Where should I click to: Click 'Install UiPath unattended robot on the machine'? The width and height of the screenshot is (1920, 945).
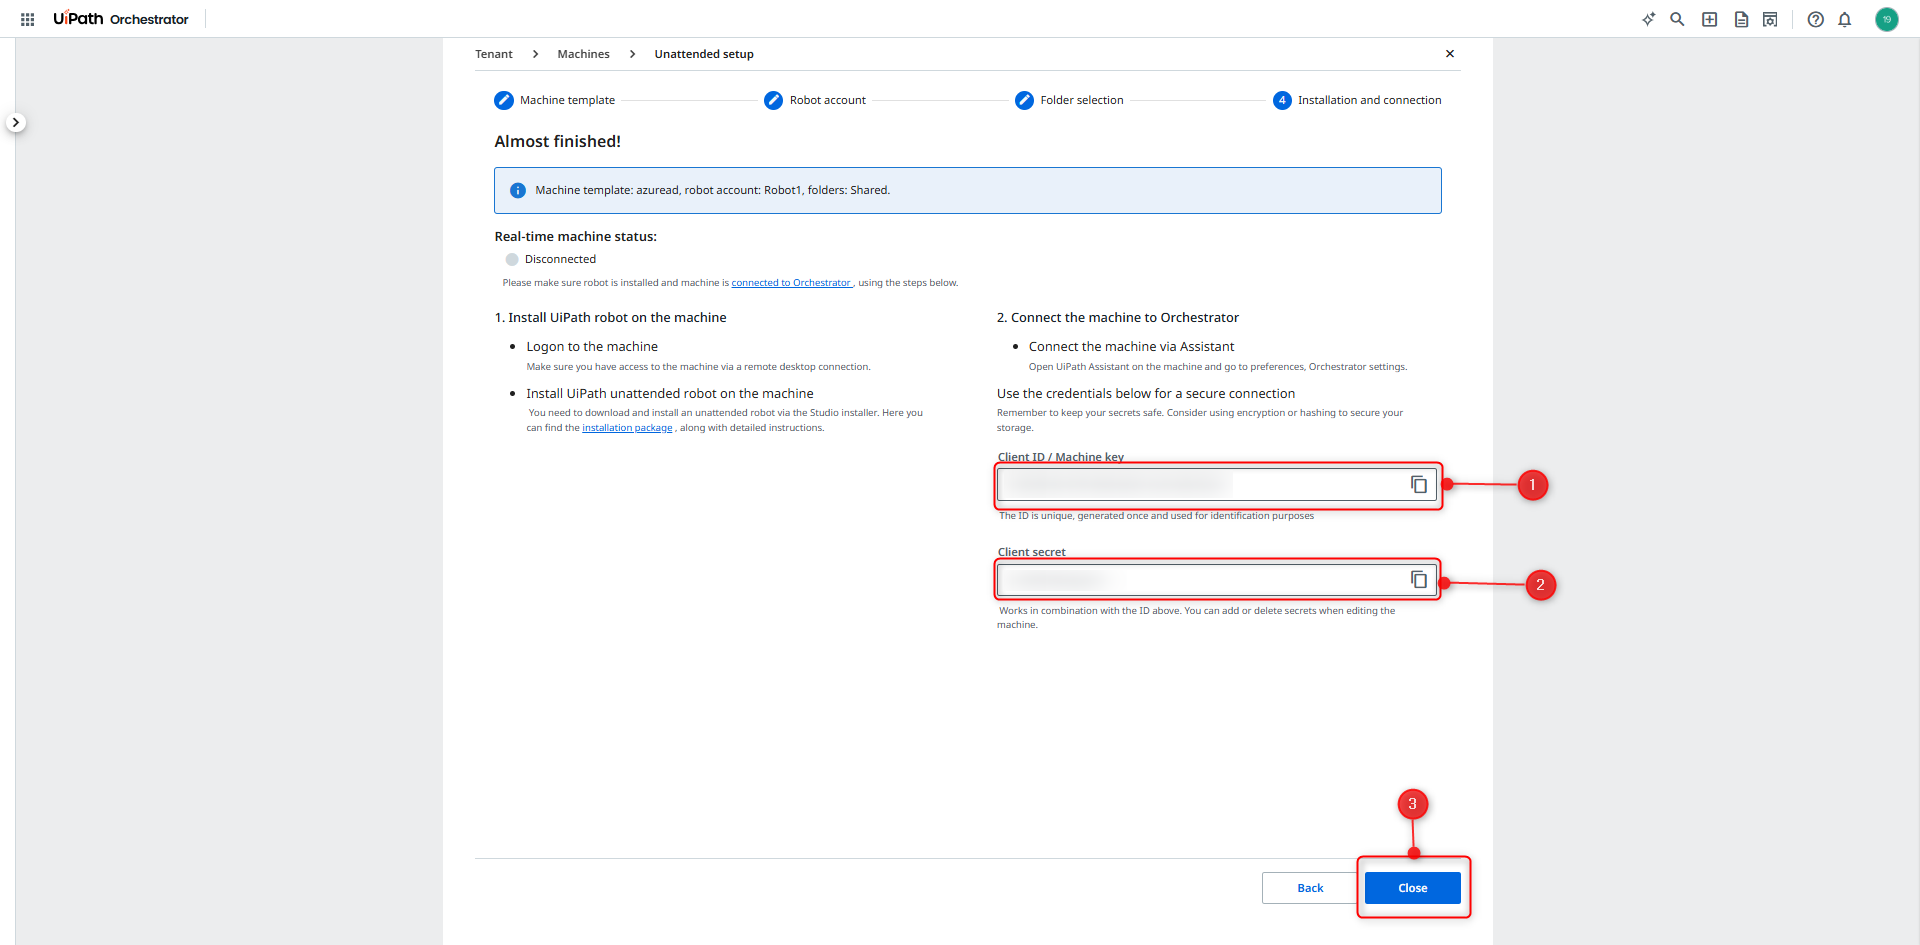click(x=670, y=394)
